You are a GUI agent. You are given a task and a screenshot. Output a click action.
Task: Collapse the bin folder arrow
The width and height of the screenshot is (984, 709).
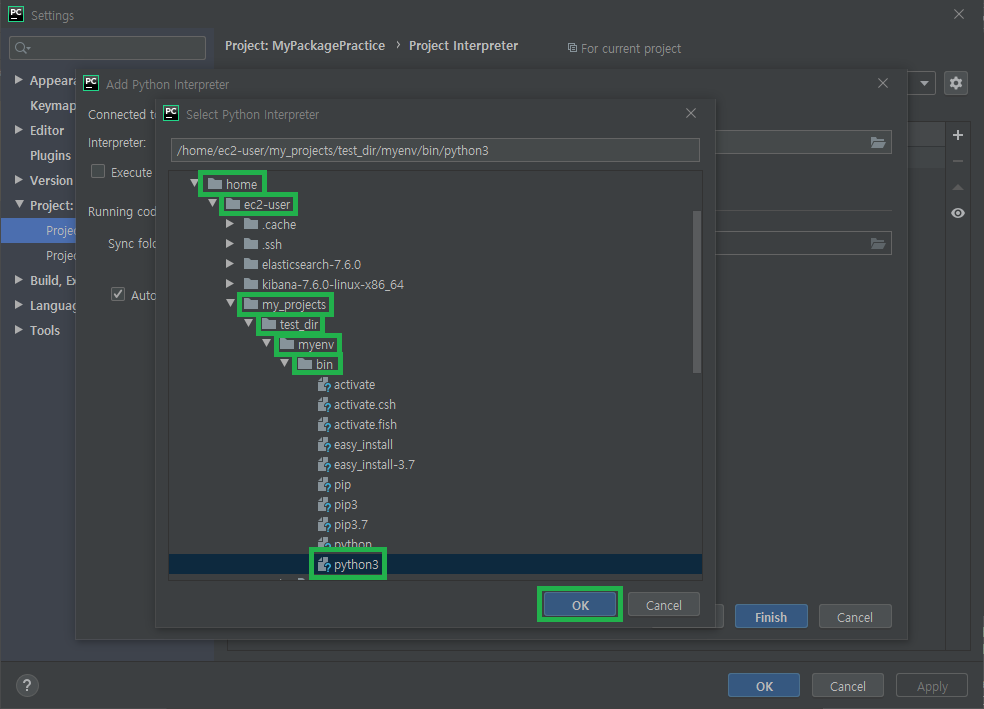point(285,363)
